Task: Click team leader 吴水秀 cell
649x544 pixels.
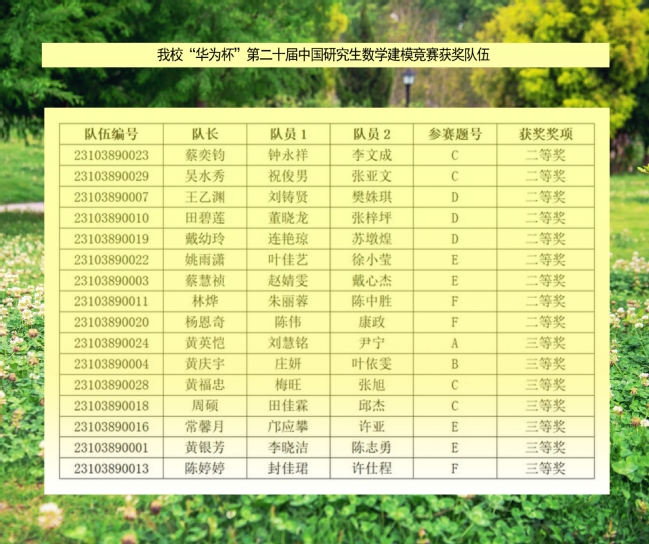Action: 205,176
